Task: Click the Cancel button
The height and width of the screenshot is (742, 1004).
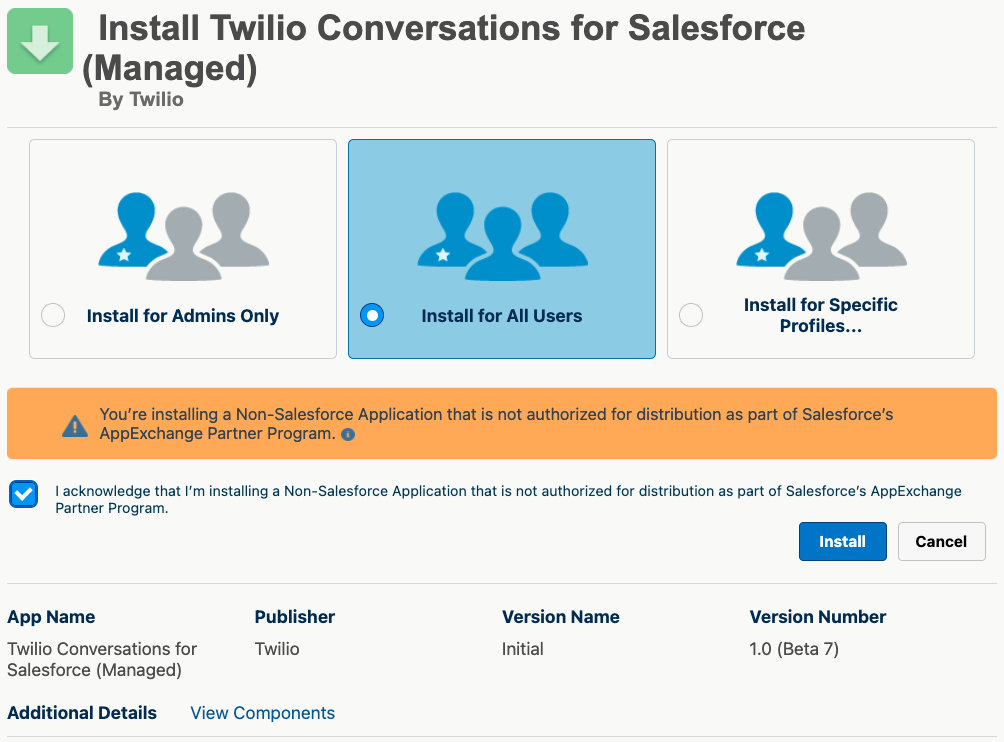Action: pyautogui.click(x=941, y=542)
